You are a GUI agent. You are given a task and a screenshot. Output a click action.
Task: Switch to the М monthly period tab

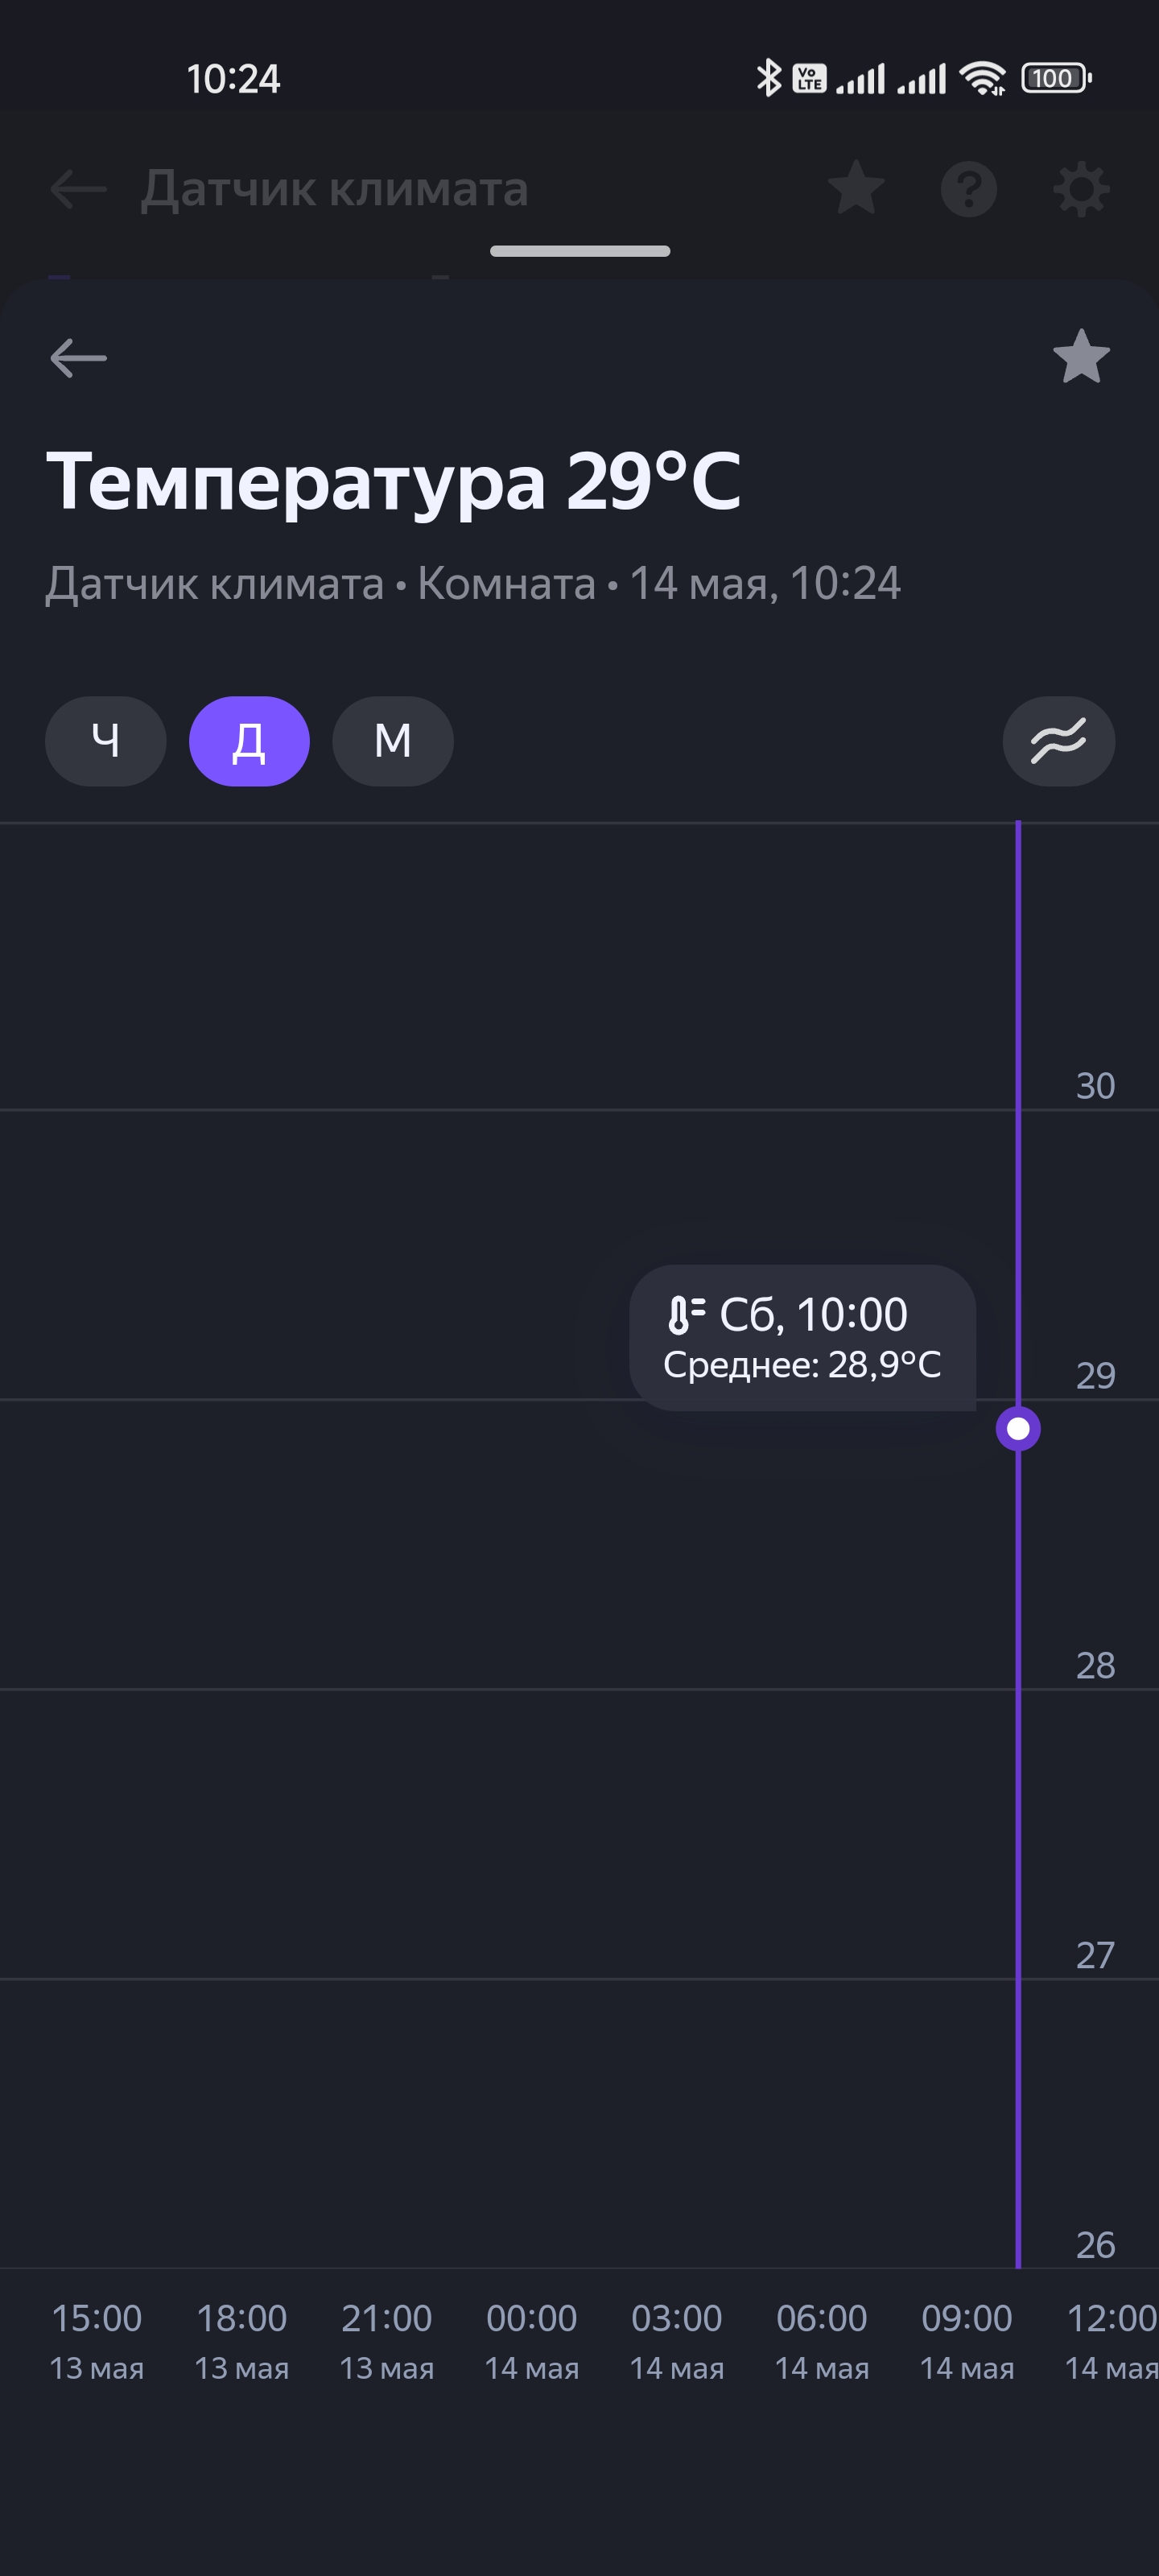tap(393, 741)
